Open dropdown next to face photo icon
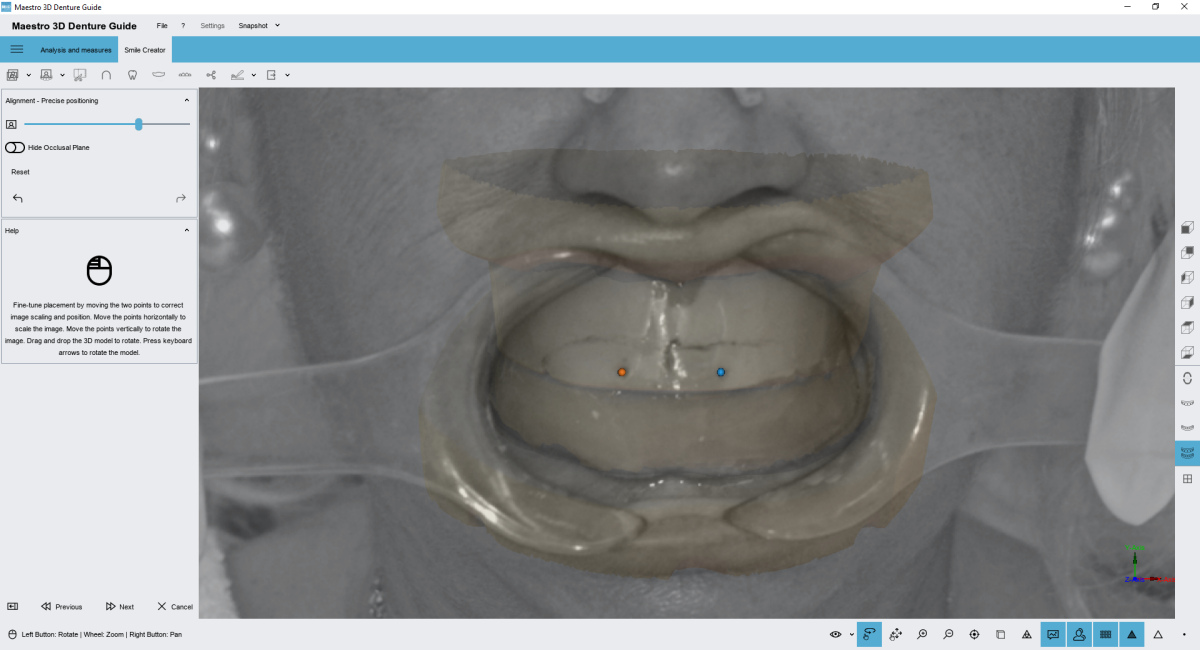Image resolution: width=1200 pixels, height=650 pixels. click(x=62, y=75)
